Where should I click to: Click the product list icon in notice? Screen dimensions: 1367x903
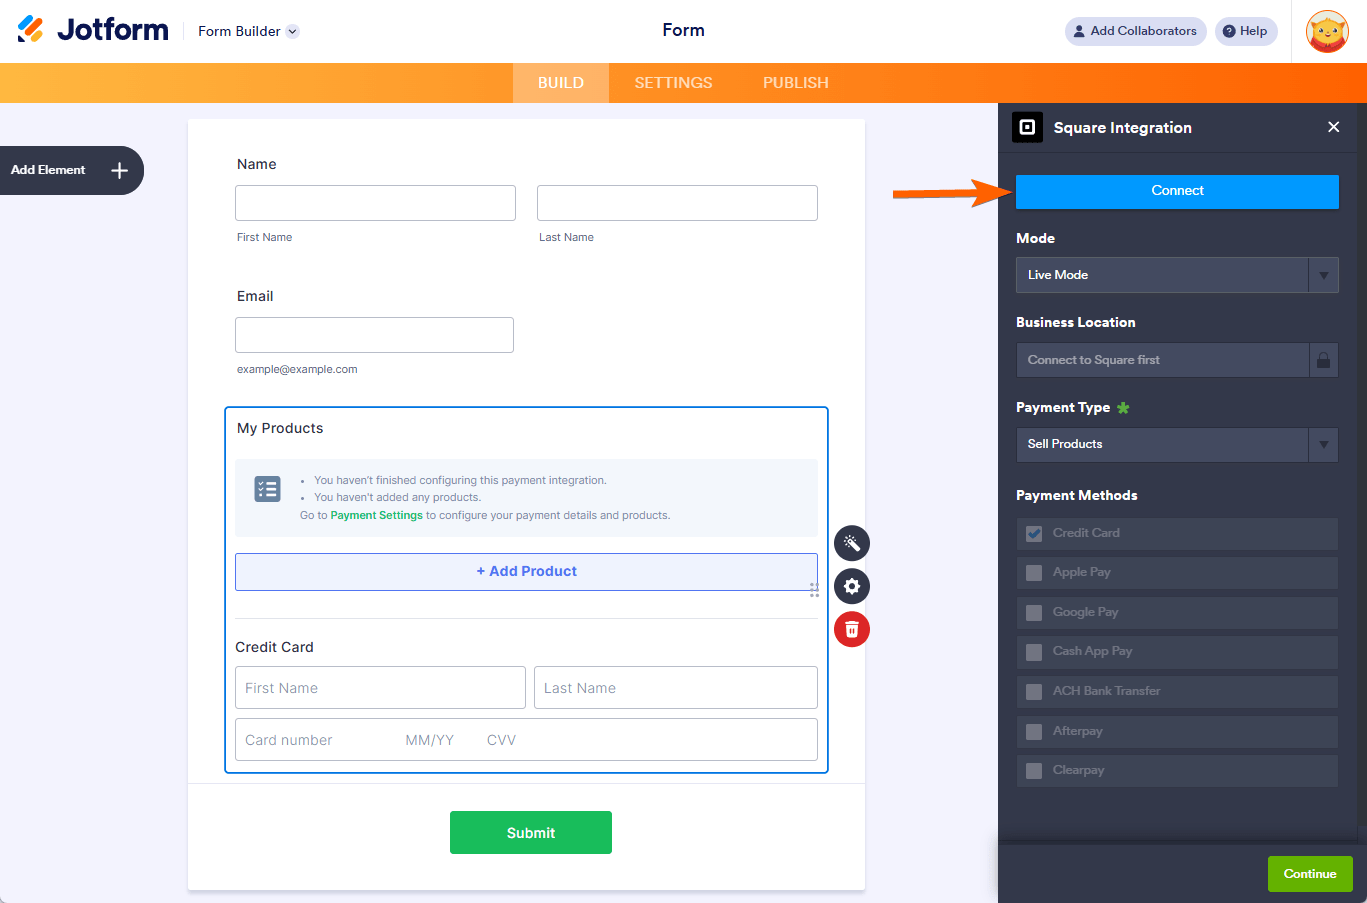click(267, 489)
